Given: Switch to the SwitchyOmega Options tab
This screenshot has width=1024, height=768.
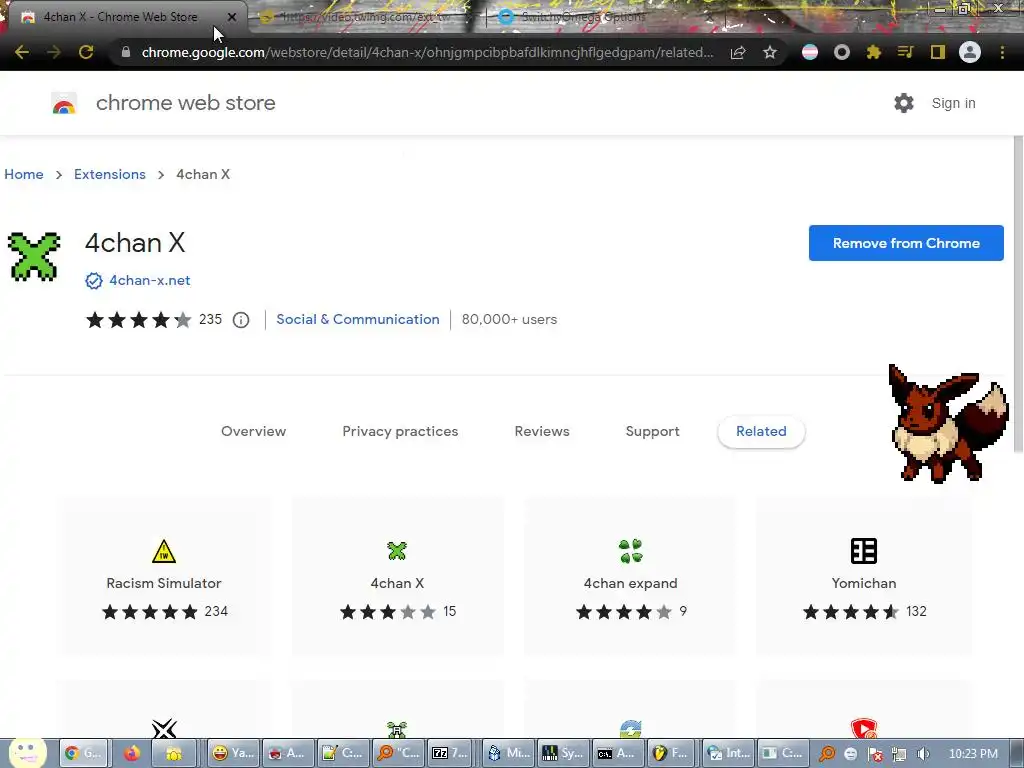Looking at the screenshot, I should click(x=583, y=17).
